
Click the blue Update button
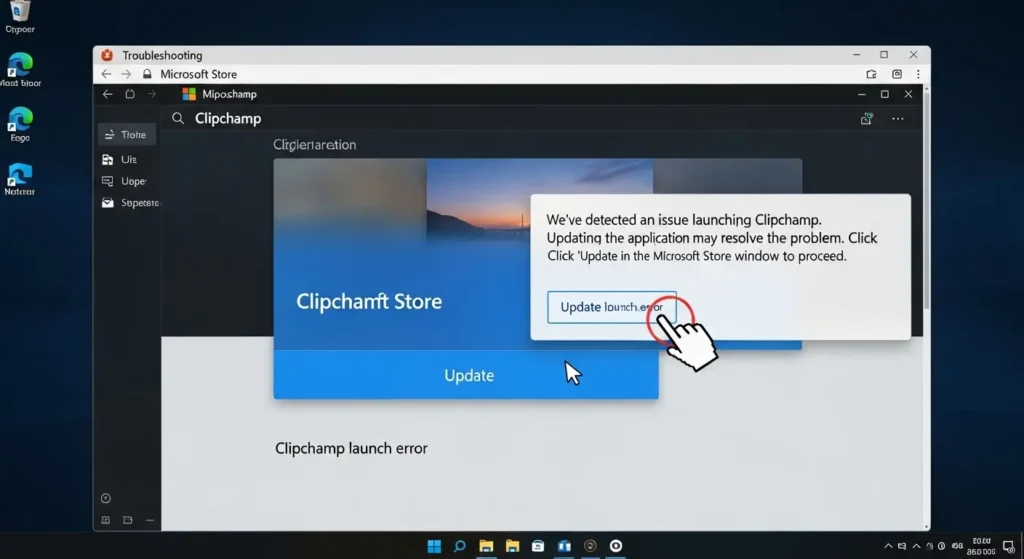(x=466, y=375)
